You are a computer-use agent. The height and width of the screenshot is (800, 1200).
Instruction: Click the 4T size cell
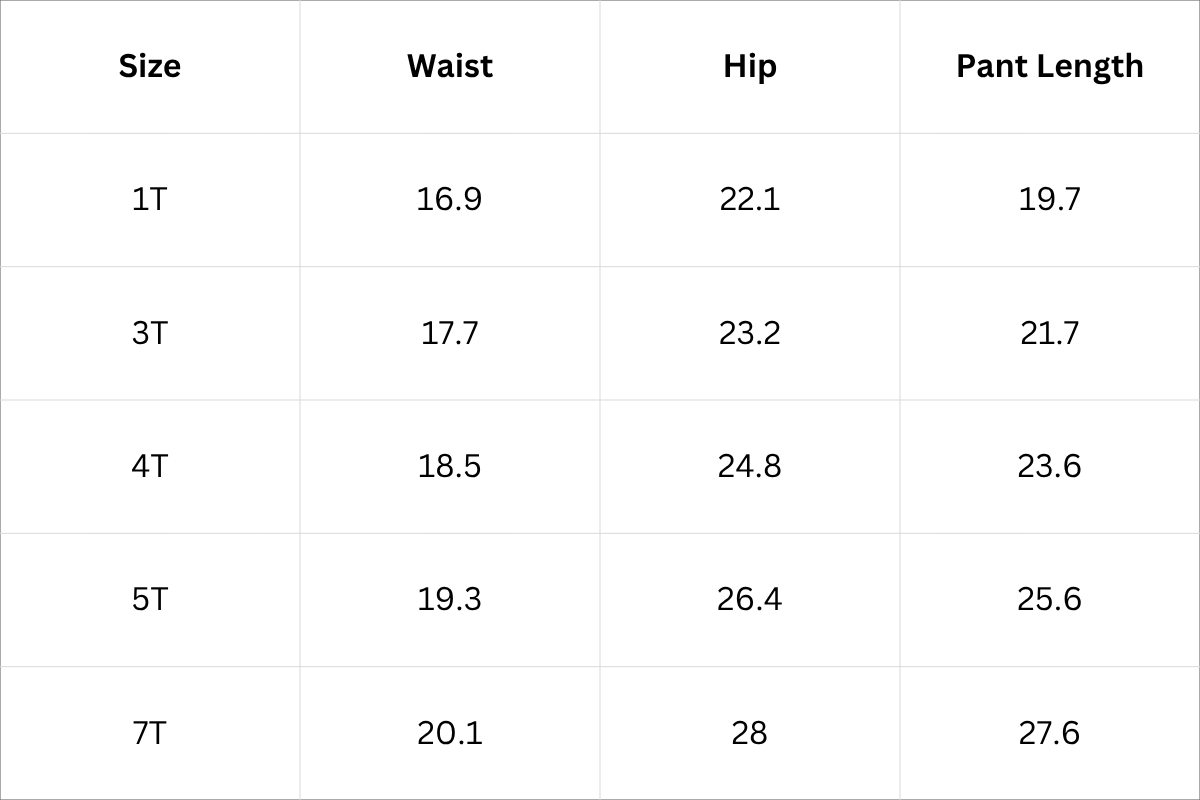[150, 466]
